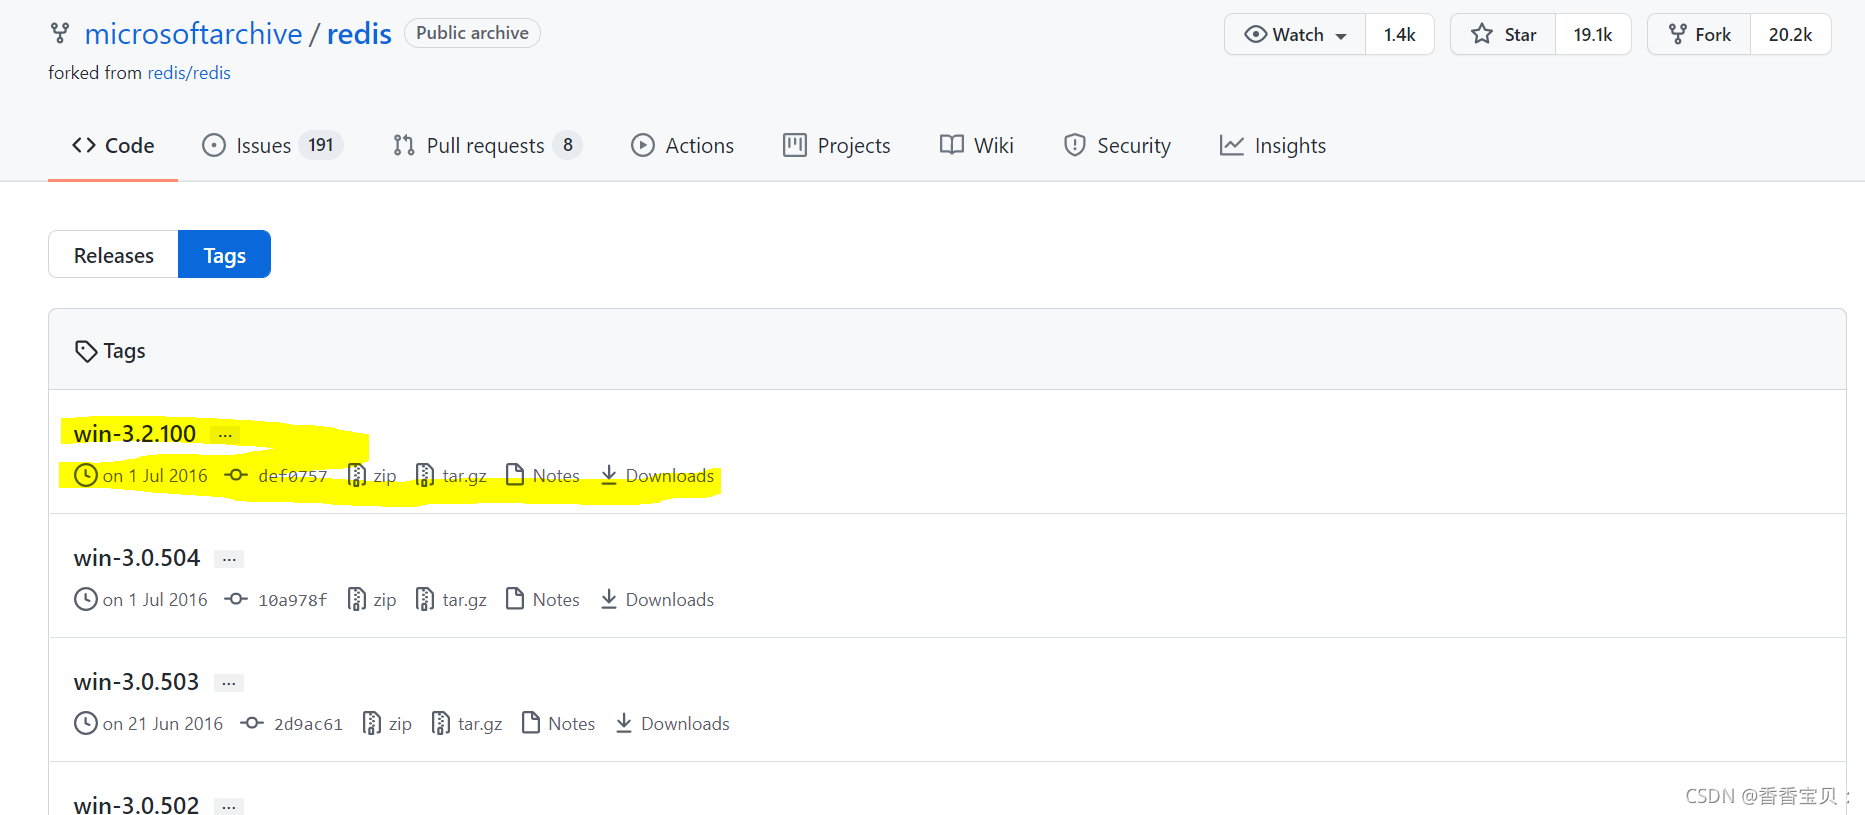Viewport: 1865px width, 815px height.
Task: Expand ellipsis next to win-3.0.503
Action: pyautogui.click(x=229, y=683)
